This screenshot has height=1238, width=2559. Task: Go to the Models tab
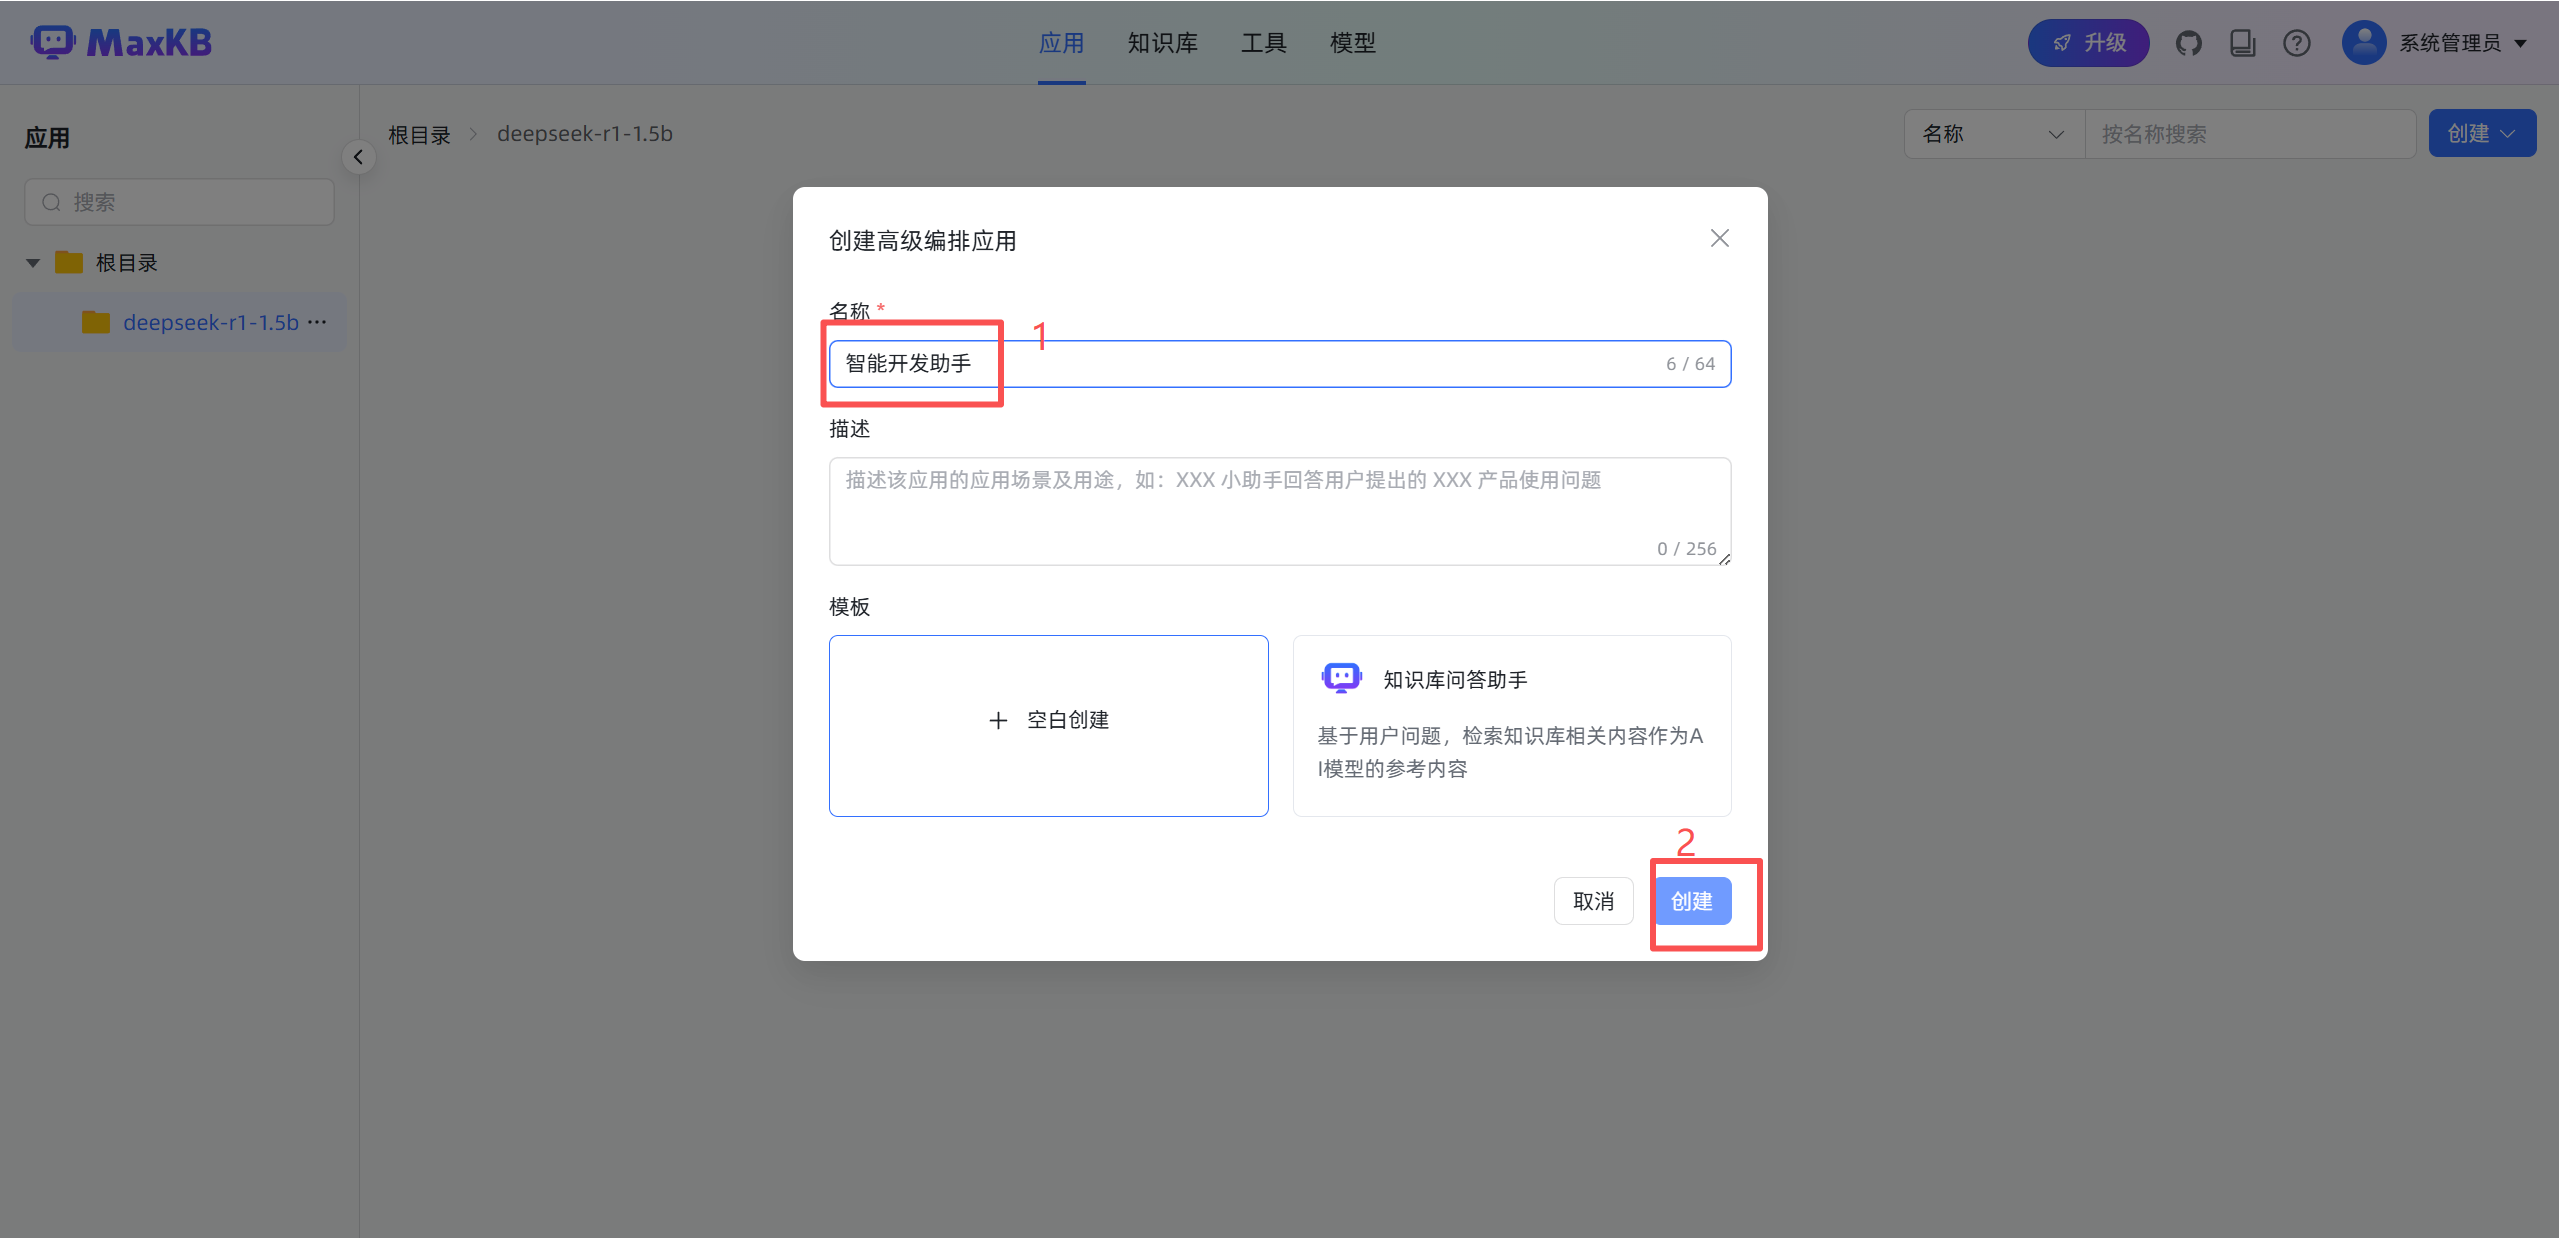pos(1352,43)
